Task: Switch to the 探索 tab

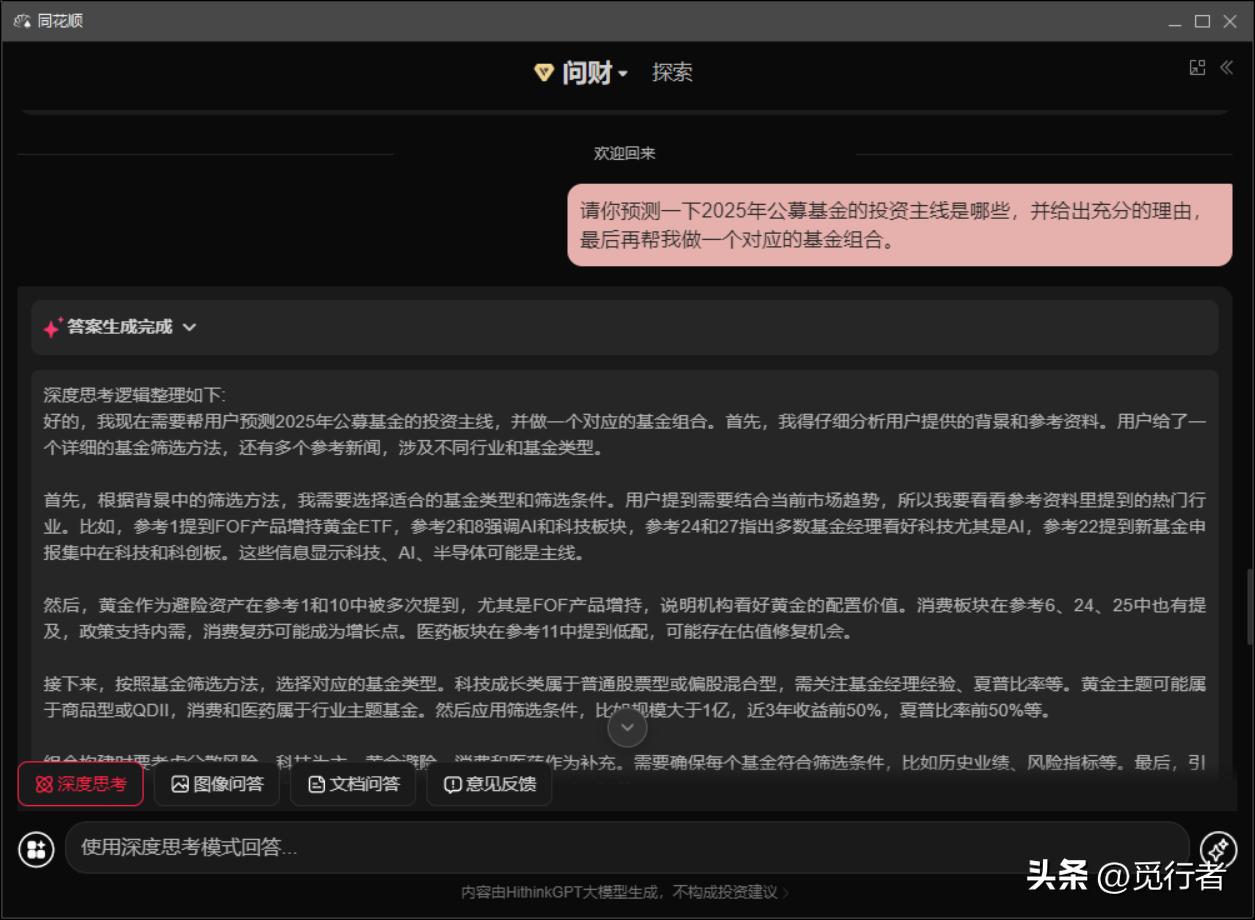Action: tap(672, 72)
